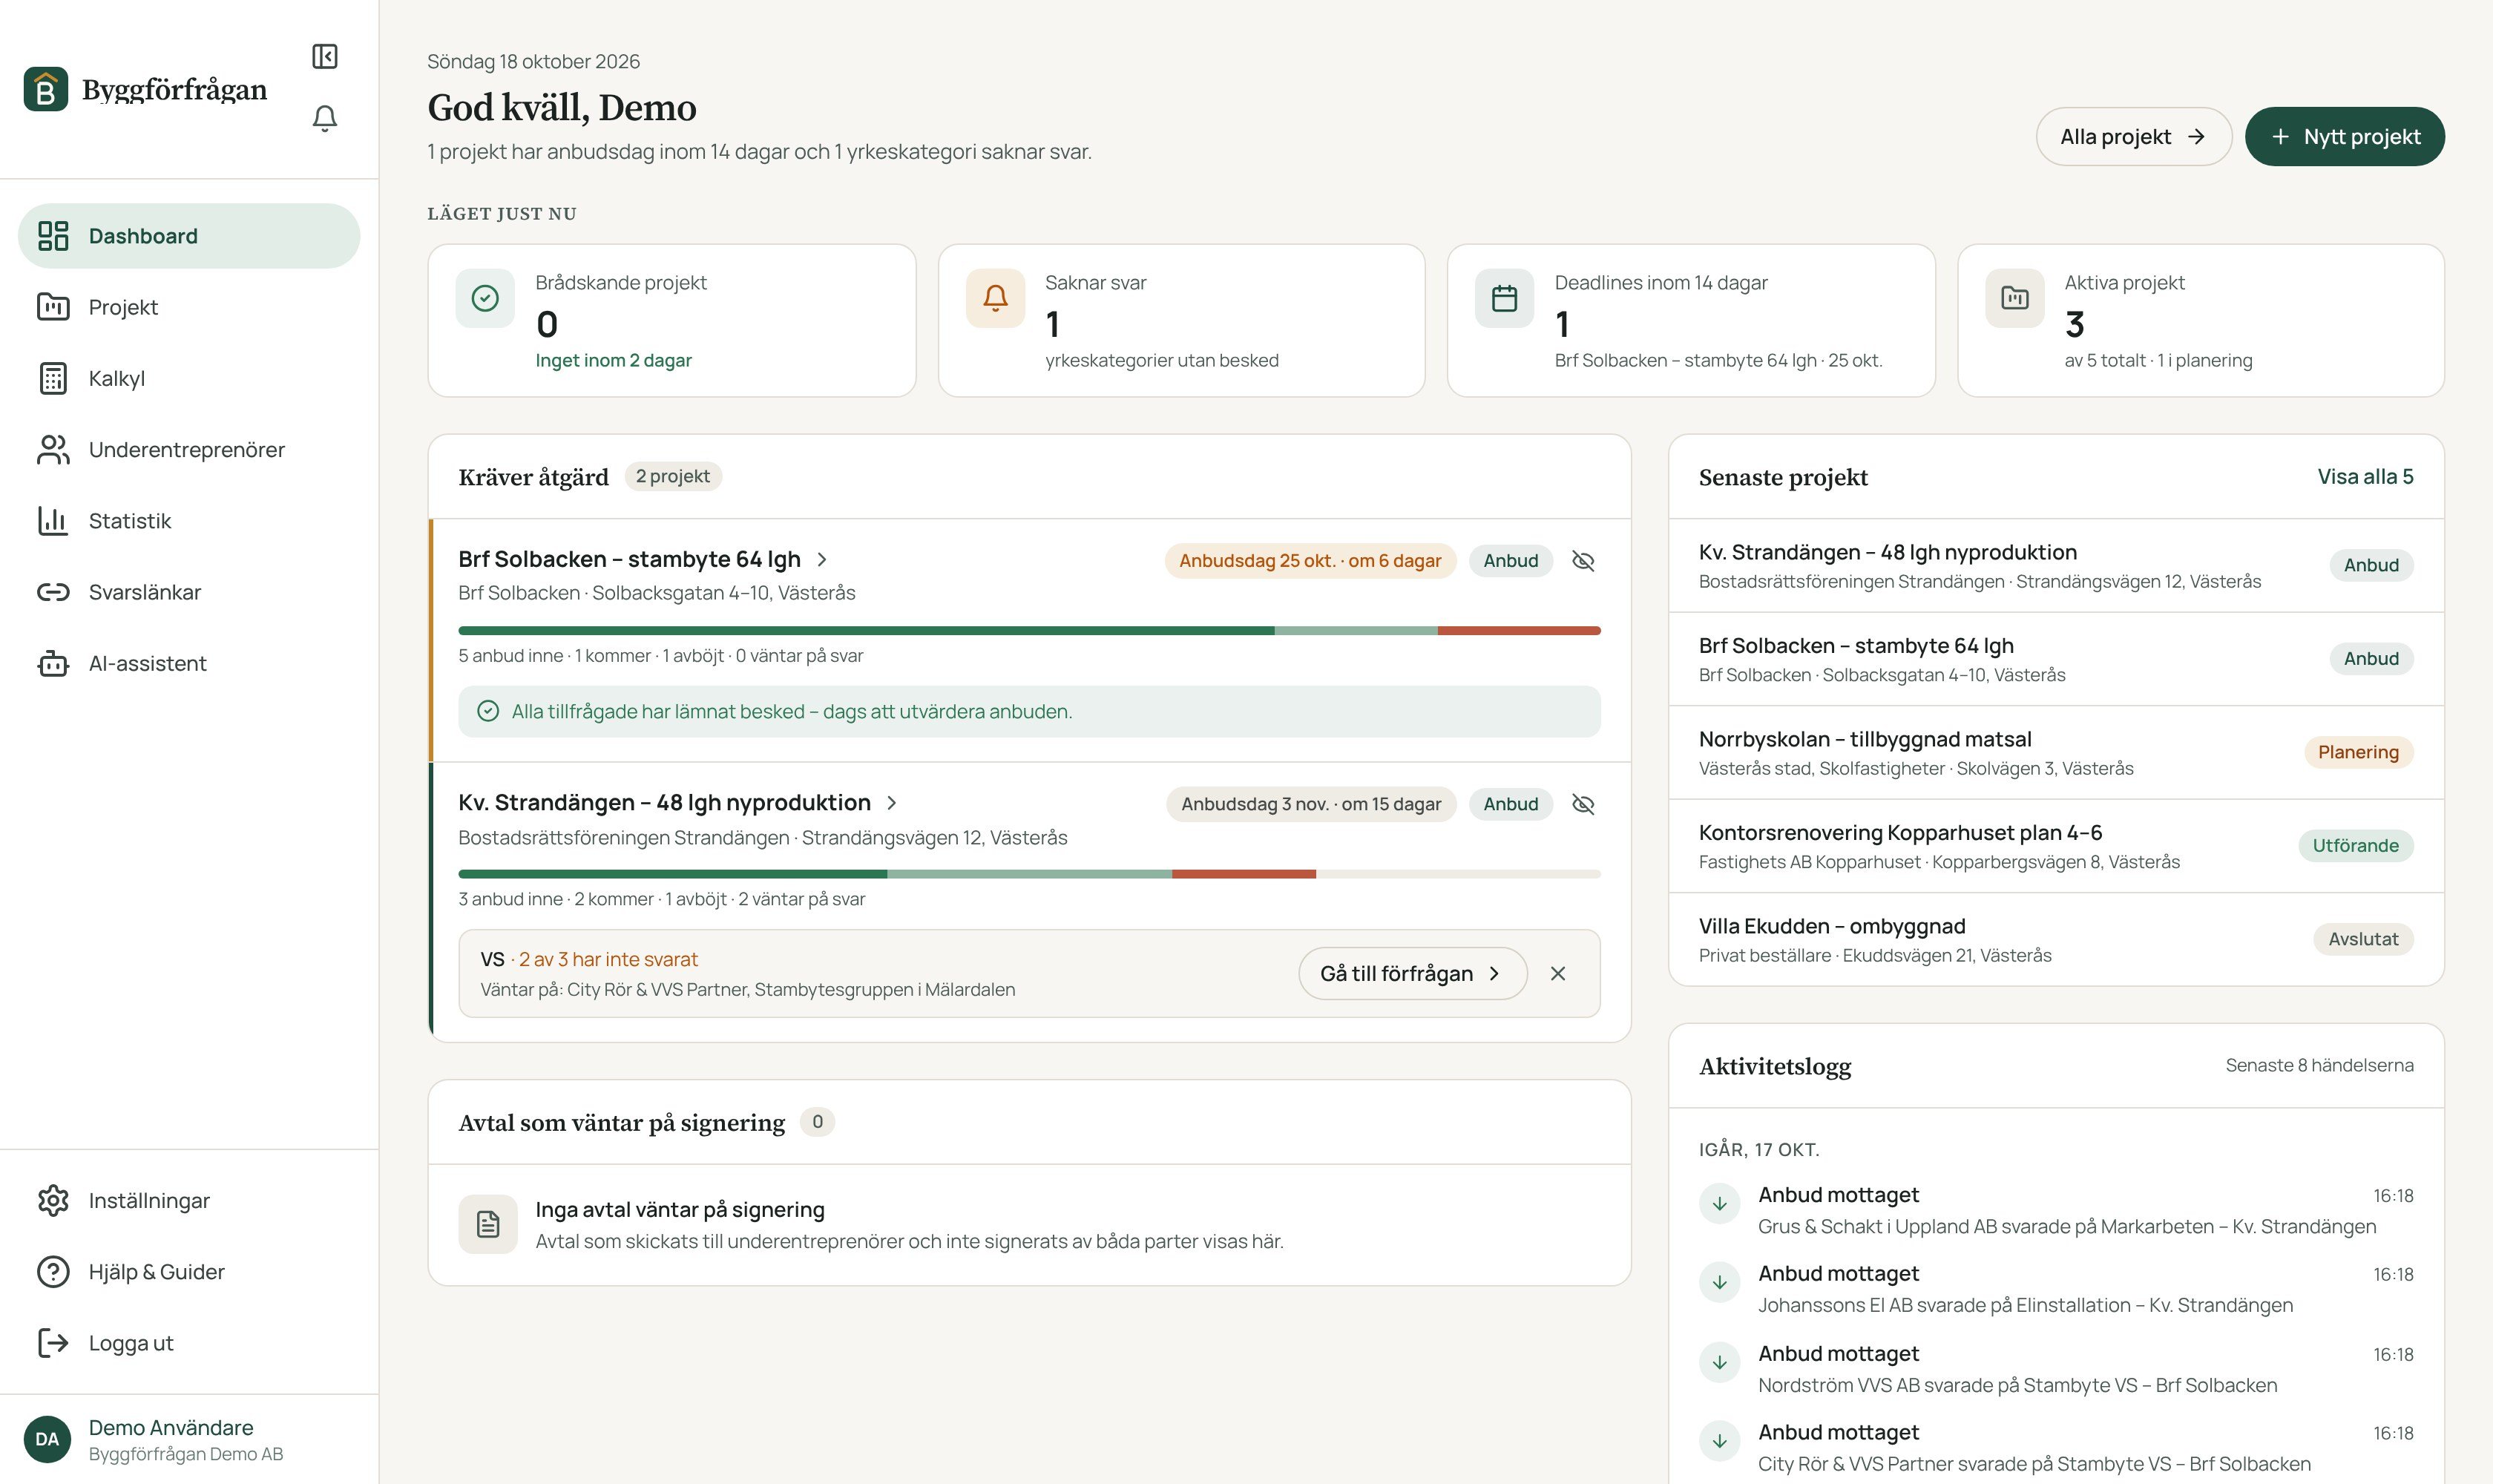Hide Kv. Strandängen with the eye-off icon

[1583, 804]
